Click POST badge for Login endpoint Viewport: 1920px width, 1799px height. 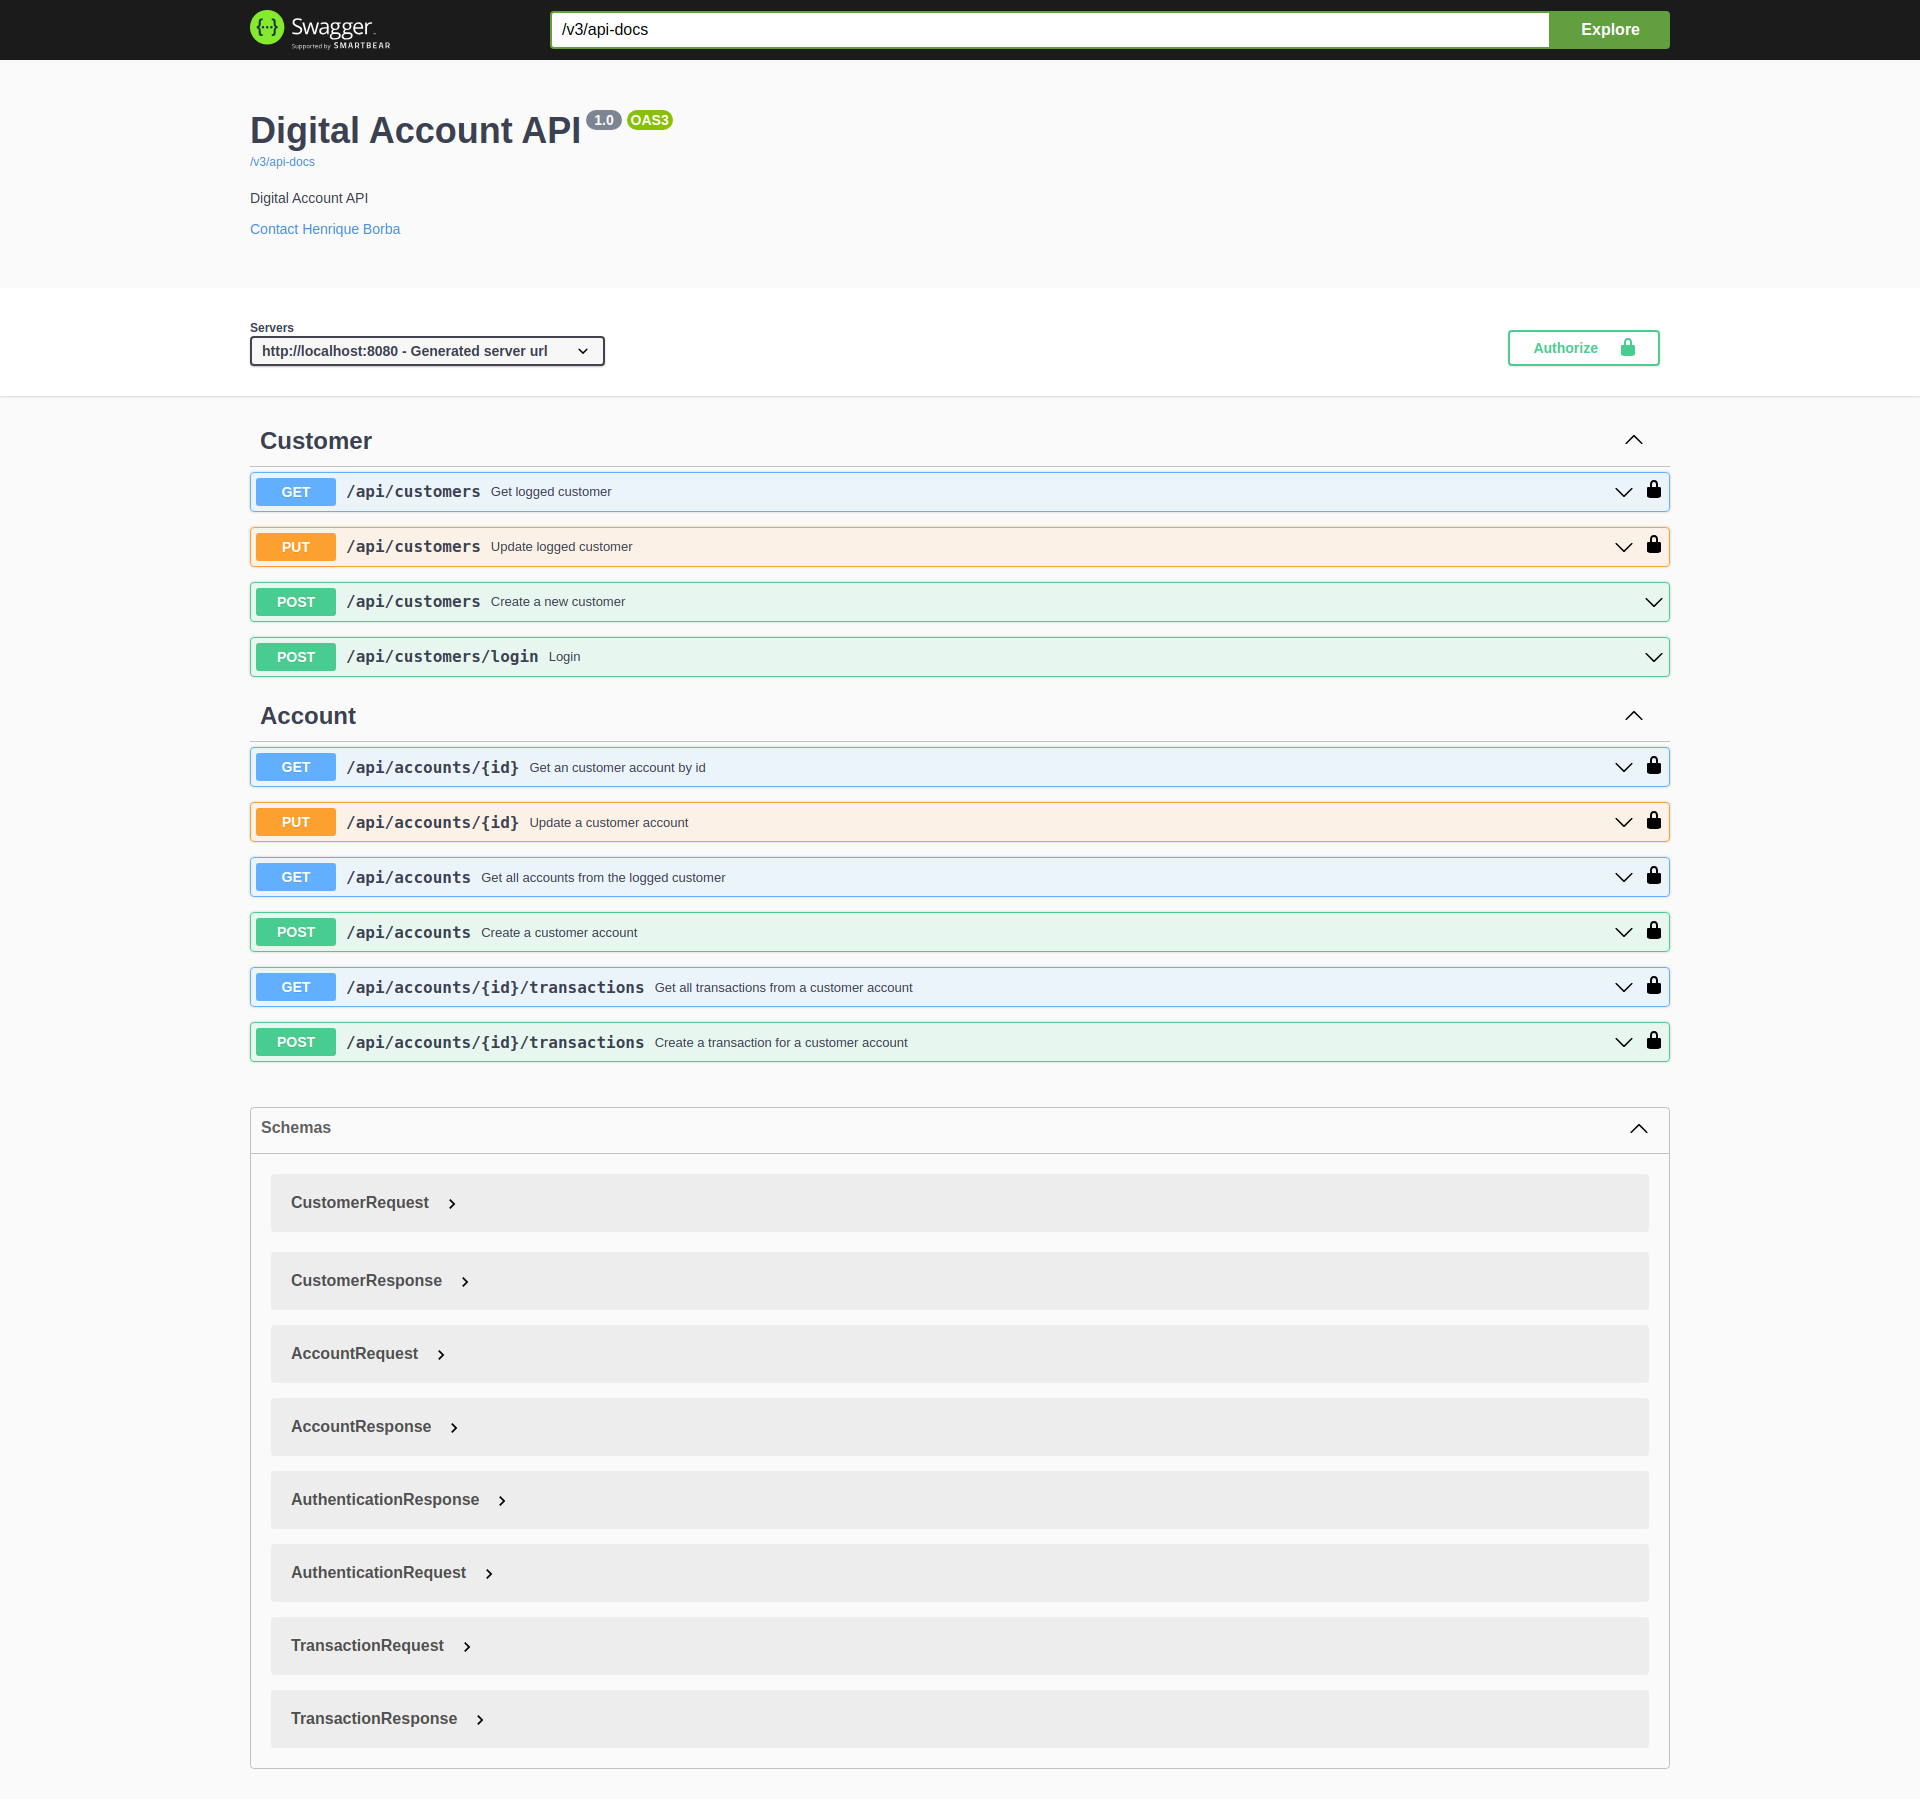pos(296,657)
